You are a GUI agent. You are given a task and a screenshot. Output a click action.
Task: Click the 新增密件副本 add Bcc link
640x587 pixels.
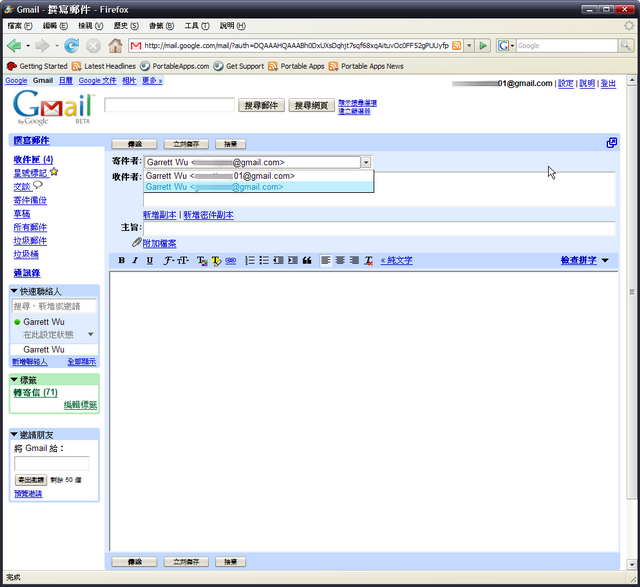point(208,215)
